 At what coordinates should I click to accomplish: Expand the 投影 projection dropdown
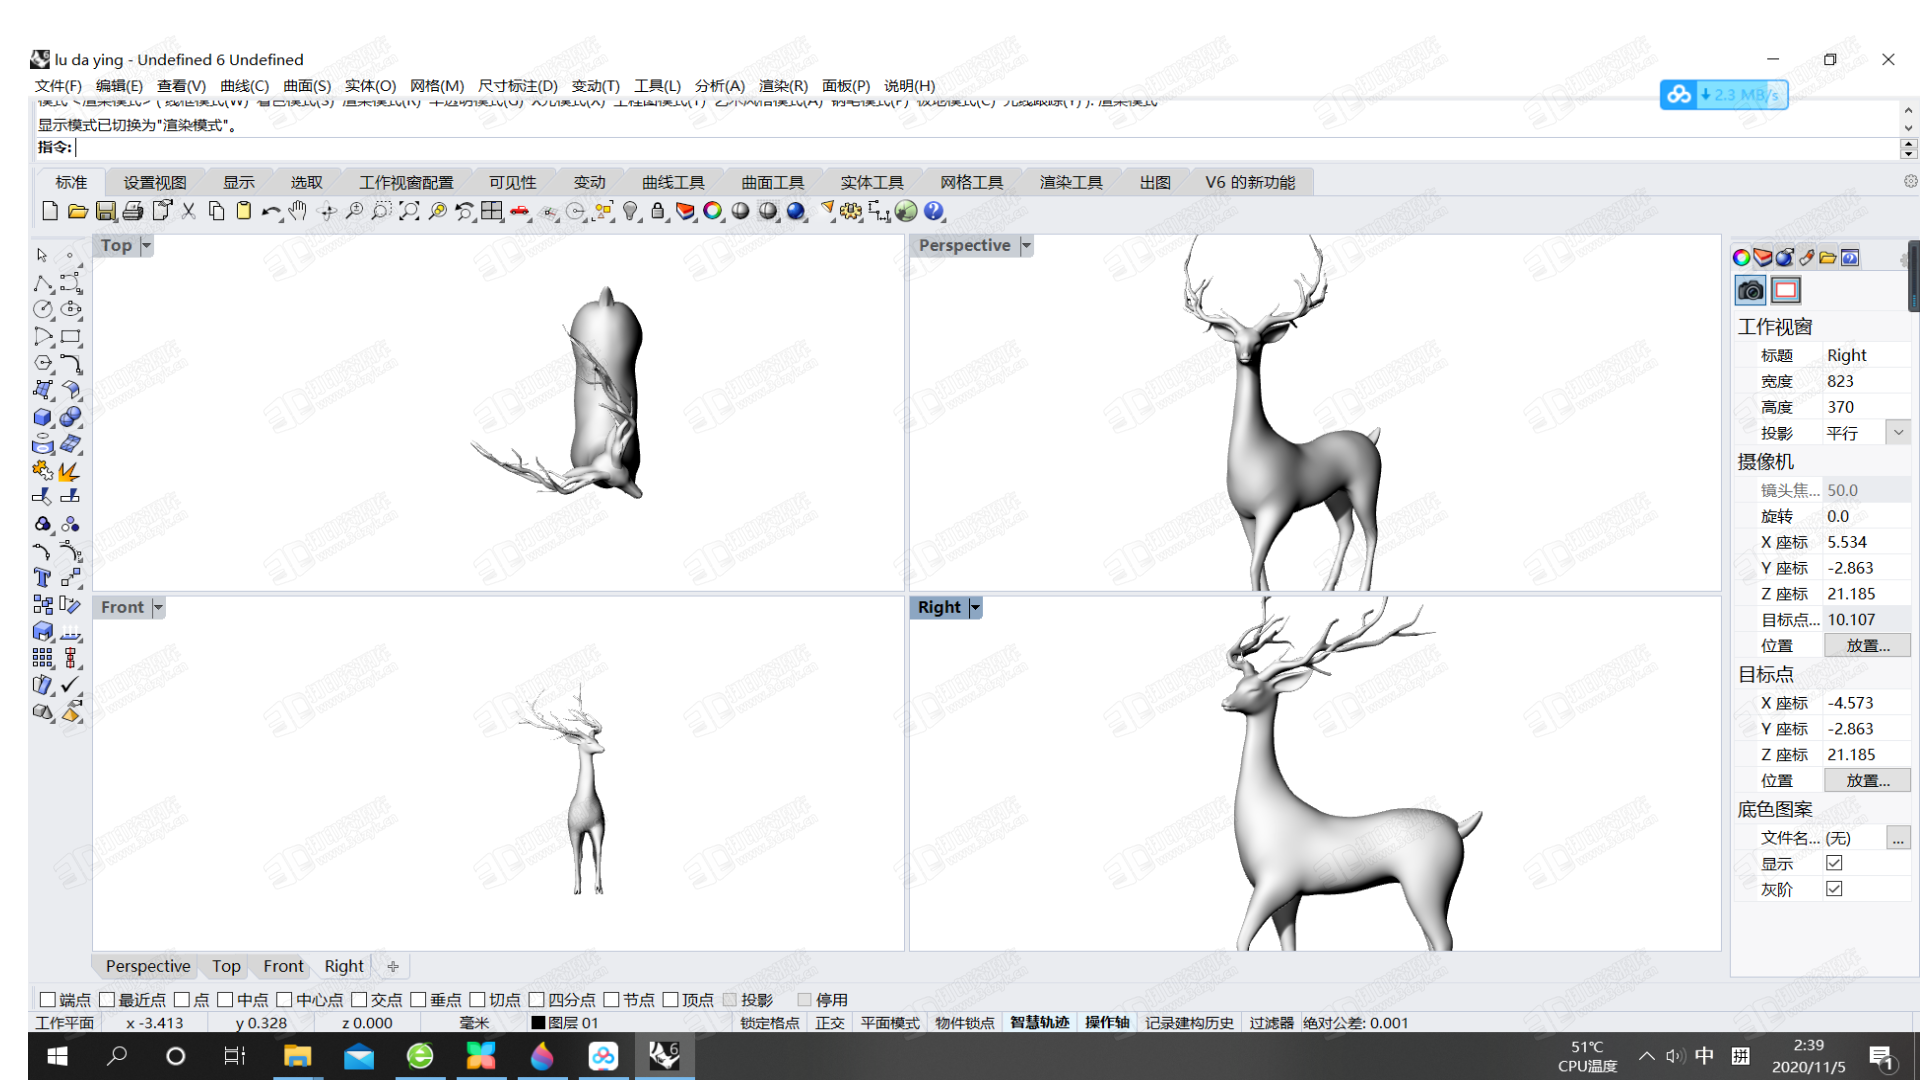[x=1898, y=432]
